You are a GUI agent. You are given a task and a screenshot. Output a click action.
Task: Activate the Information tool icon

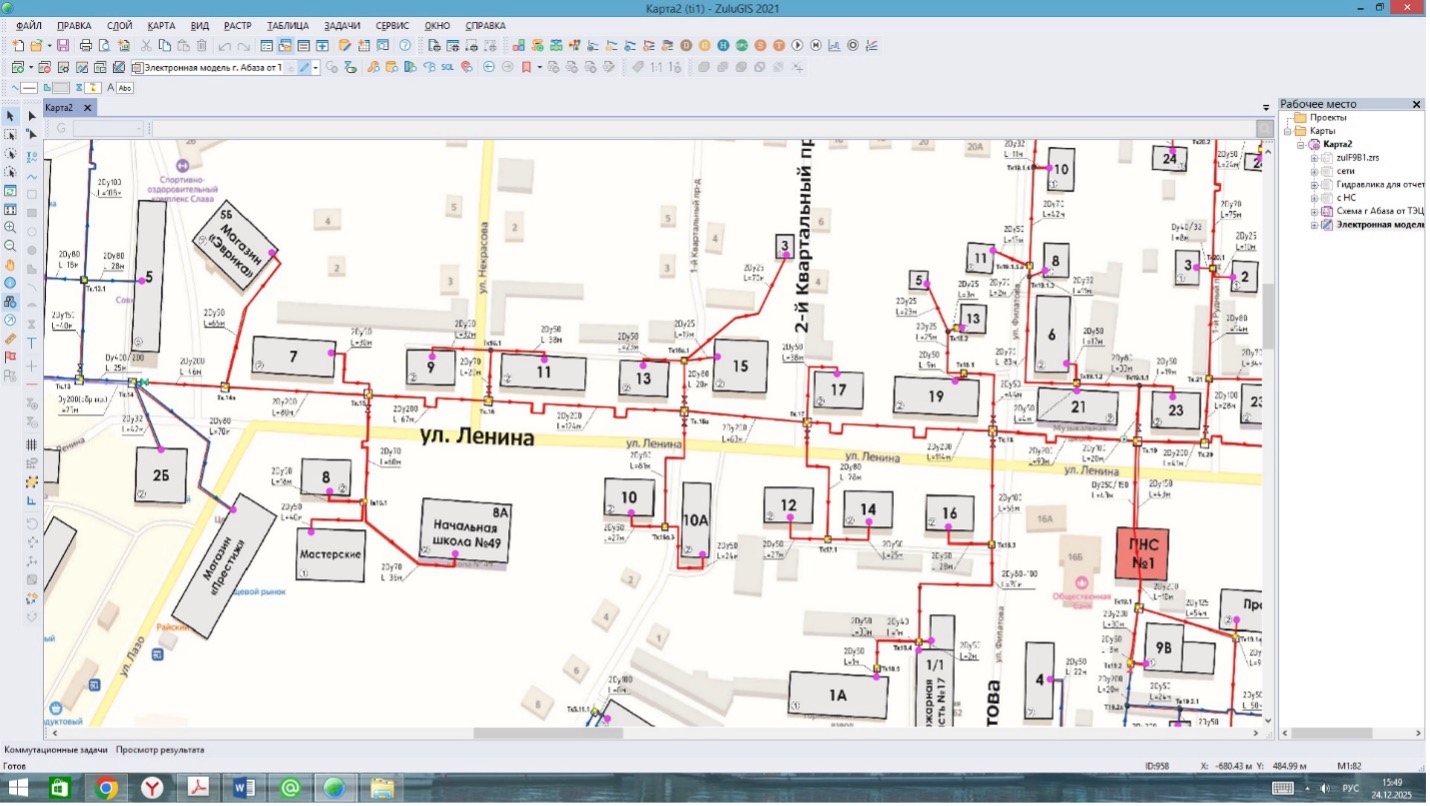point(10,283)
